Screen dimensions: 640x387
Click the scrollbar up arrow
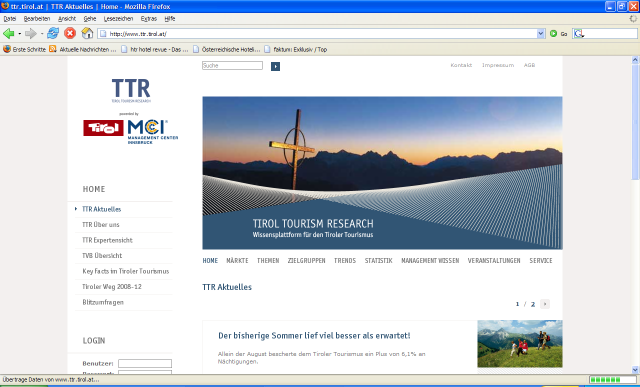(635, 60)
